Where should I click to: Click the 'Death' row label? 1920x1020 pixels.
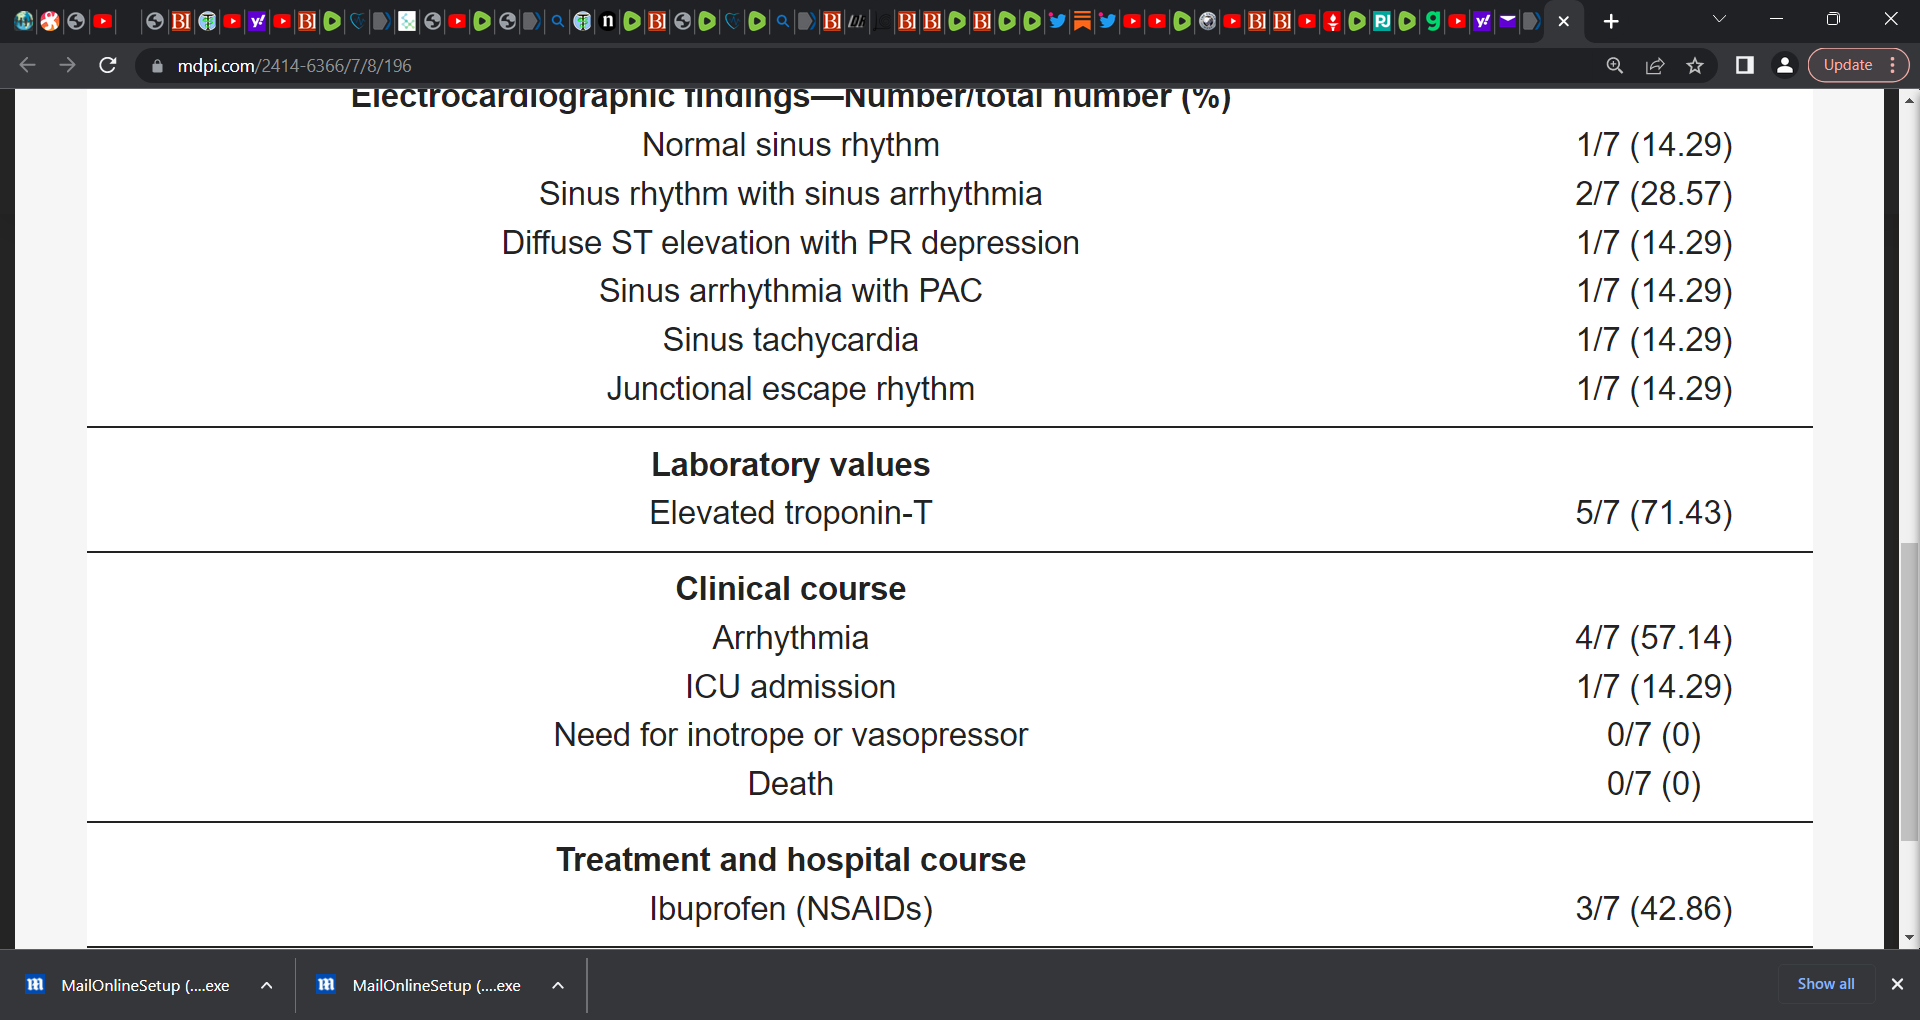click(x=790, y=784)
